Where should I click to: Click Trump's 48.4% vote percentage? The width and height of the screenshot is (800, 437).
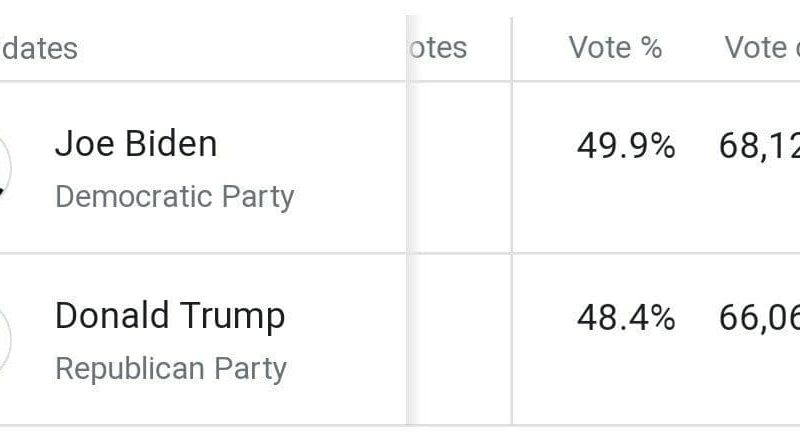626,318
